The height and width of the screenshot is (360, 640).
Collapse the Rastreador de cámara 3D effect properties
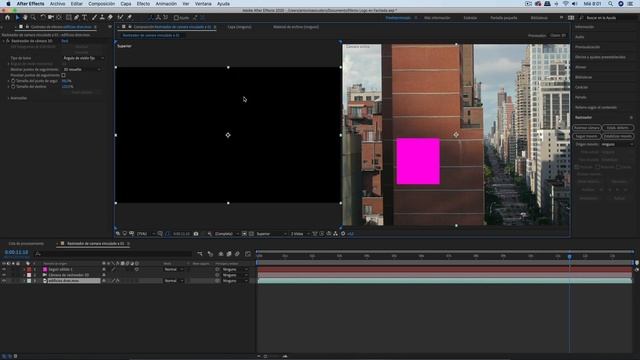[4, 41]
